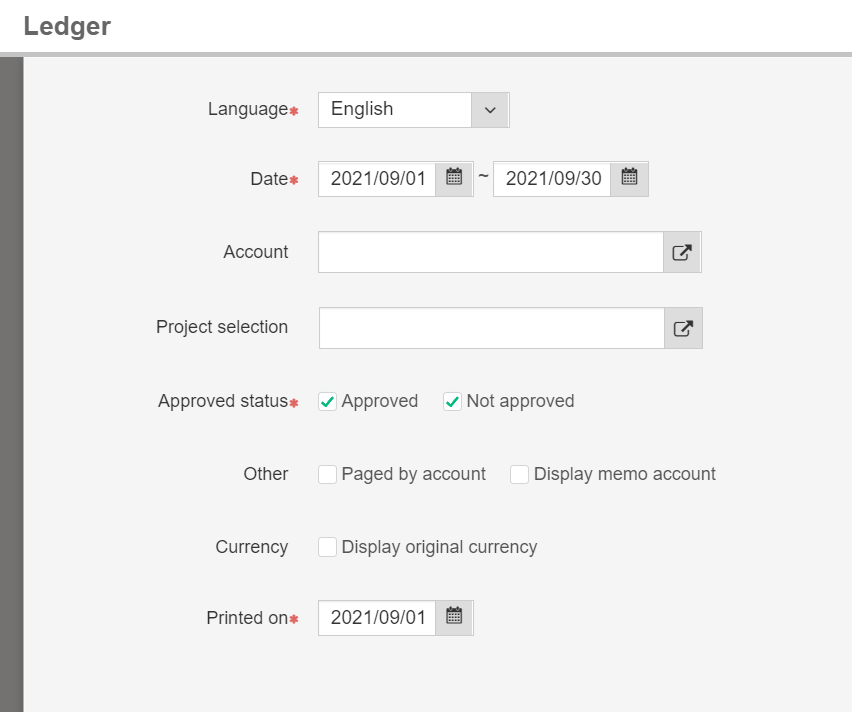Image resolution: width=852 pixels, height=712 pixels.
Task: Expand the Language dropdown arrow
Action: (x=490, y=110)
